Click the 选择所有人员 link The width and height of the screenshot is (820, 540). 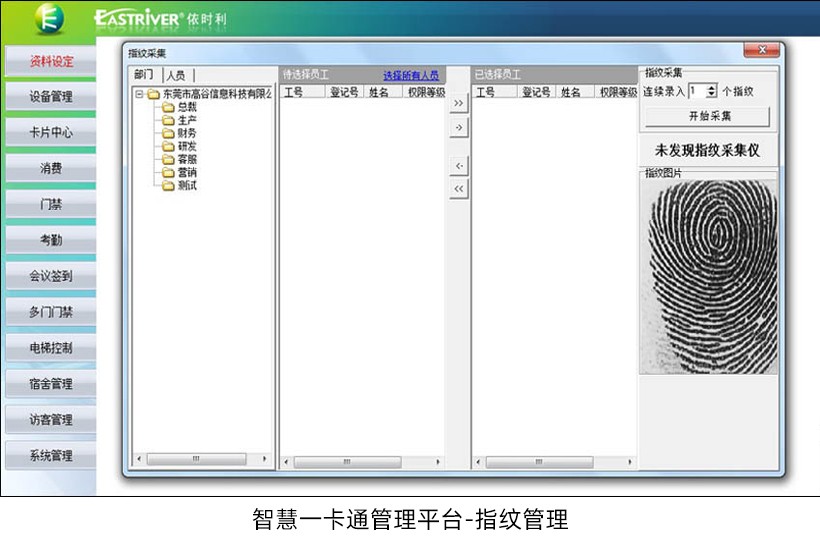pos(410,75)
